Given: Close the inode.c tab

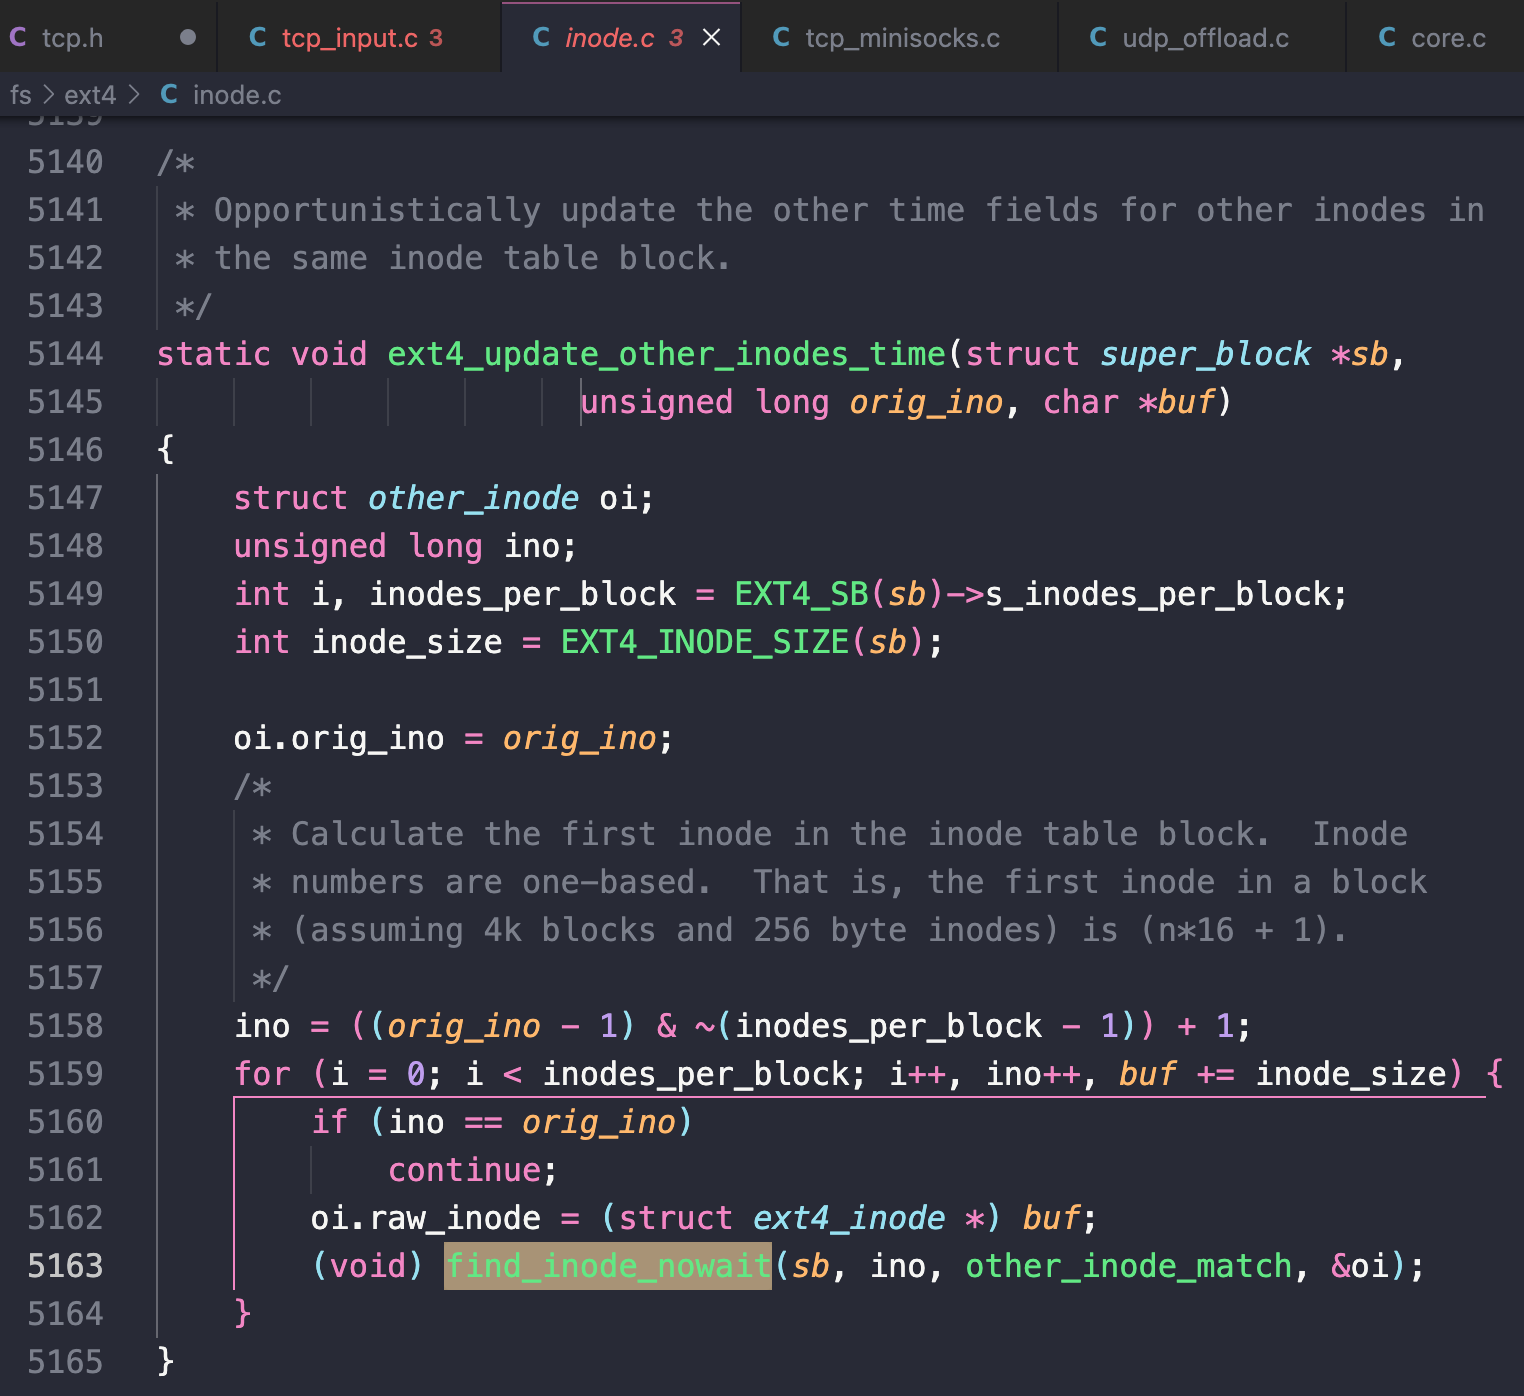Looking at the screenshot, I should [711, 37].
